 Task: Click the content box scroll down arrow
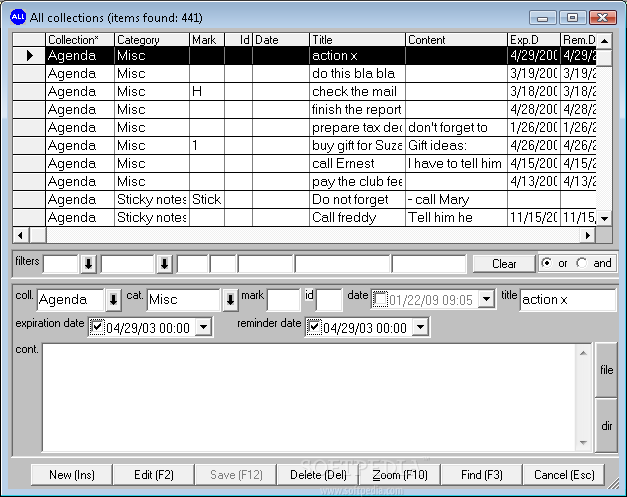tap(583, 443)
